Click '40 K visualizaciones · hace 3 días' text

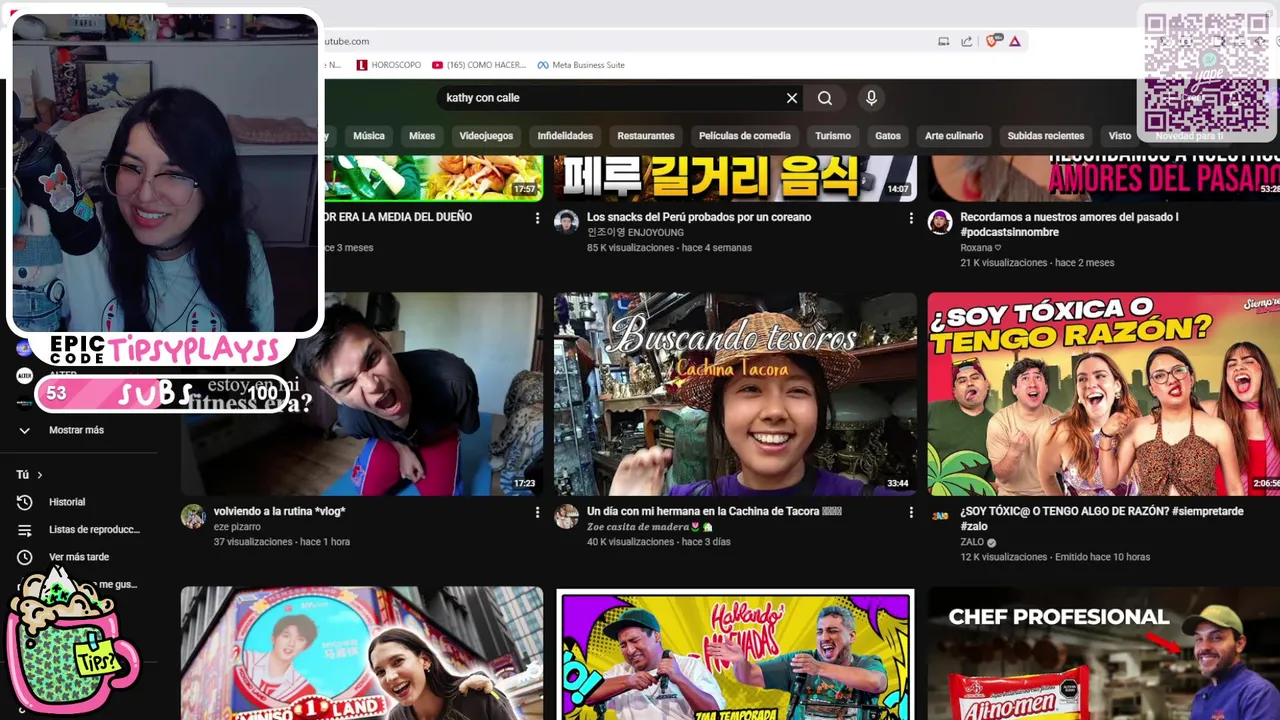point(659,542)
